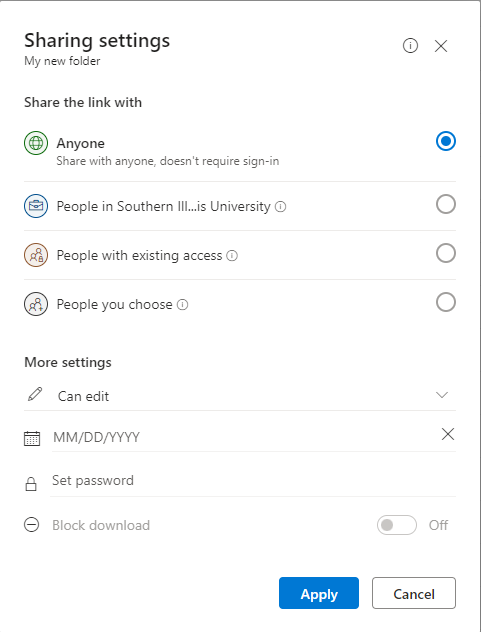Select the Anyone radio button
Screen dimensions: 481x632
pos(446,141)
